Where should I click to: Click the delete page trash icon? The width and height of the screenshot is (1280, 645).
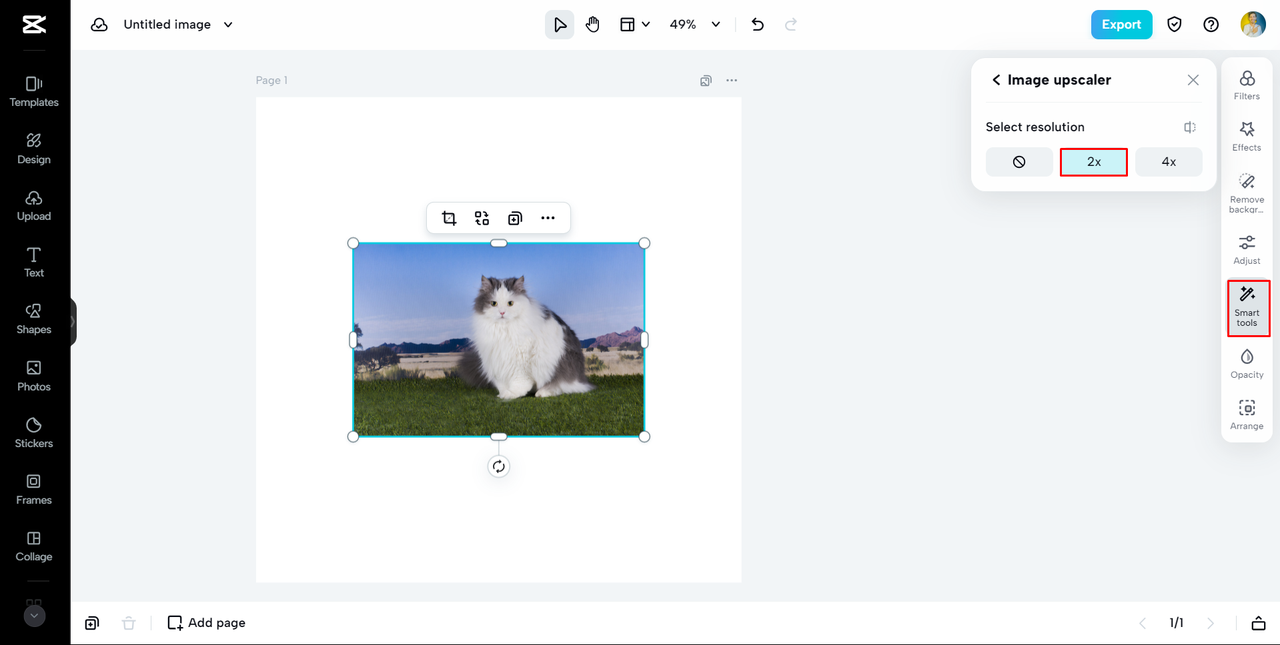128,623
